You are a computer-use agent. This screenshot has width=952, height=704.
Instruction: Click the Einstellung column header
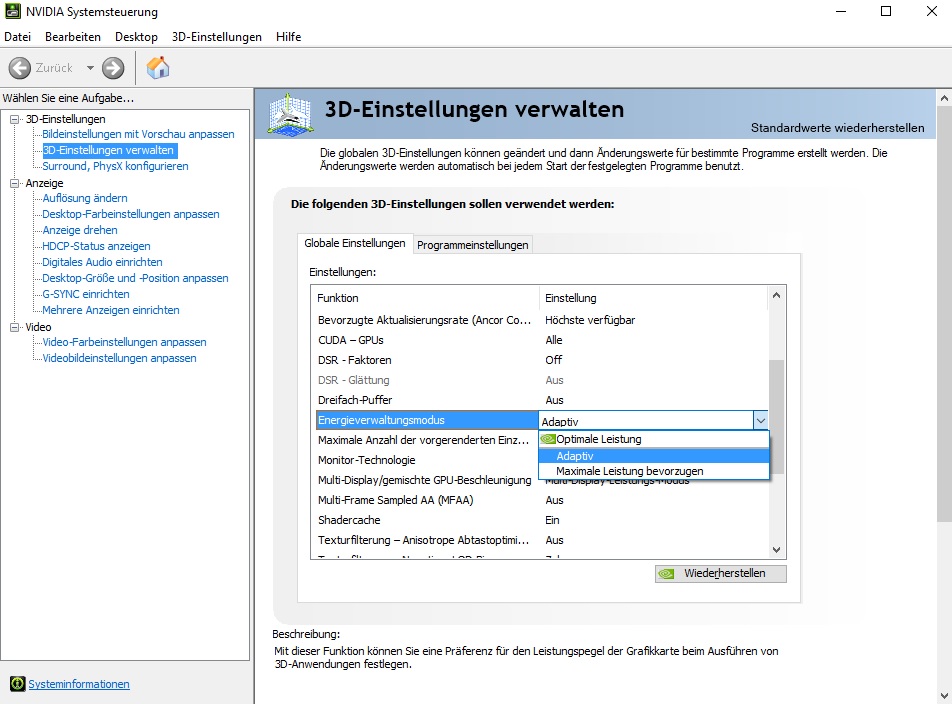(x=654, y=298)
